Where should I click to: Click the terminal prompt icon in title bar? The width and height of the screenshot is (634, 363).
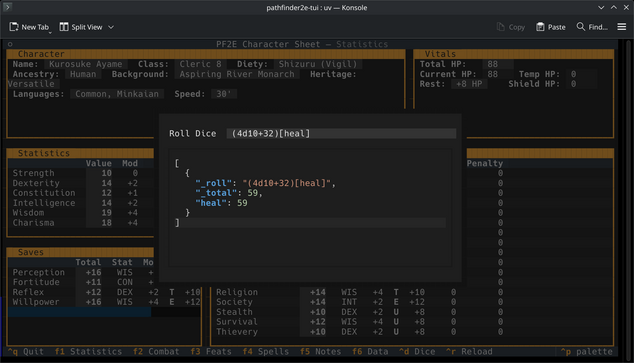[7, 7]
